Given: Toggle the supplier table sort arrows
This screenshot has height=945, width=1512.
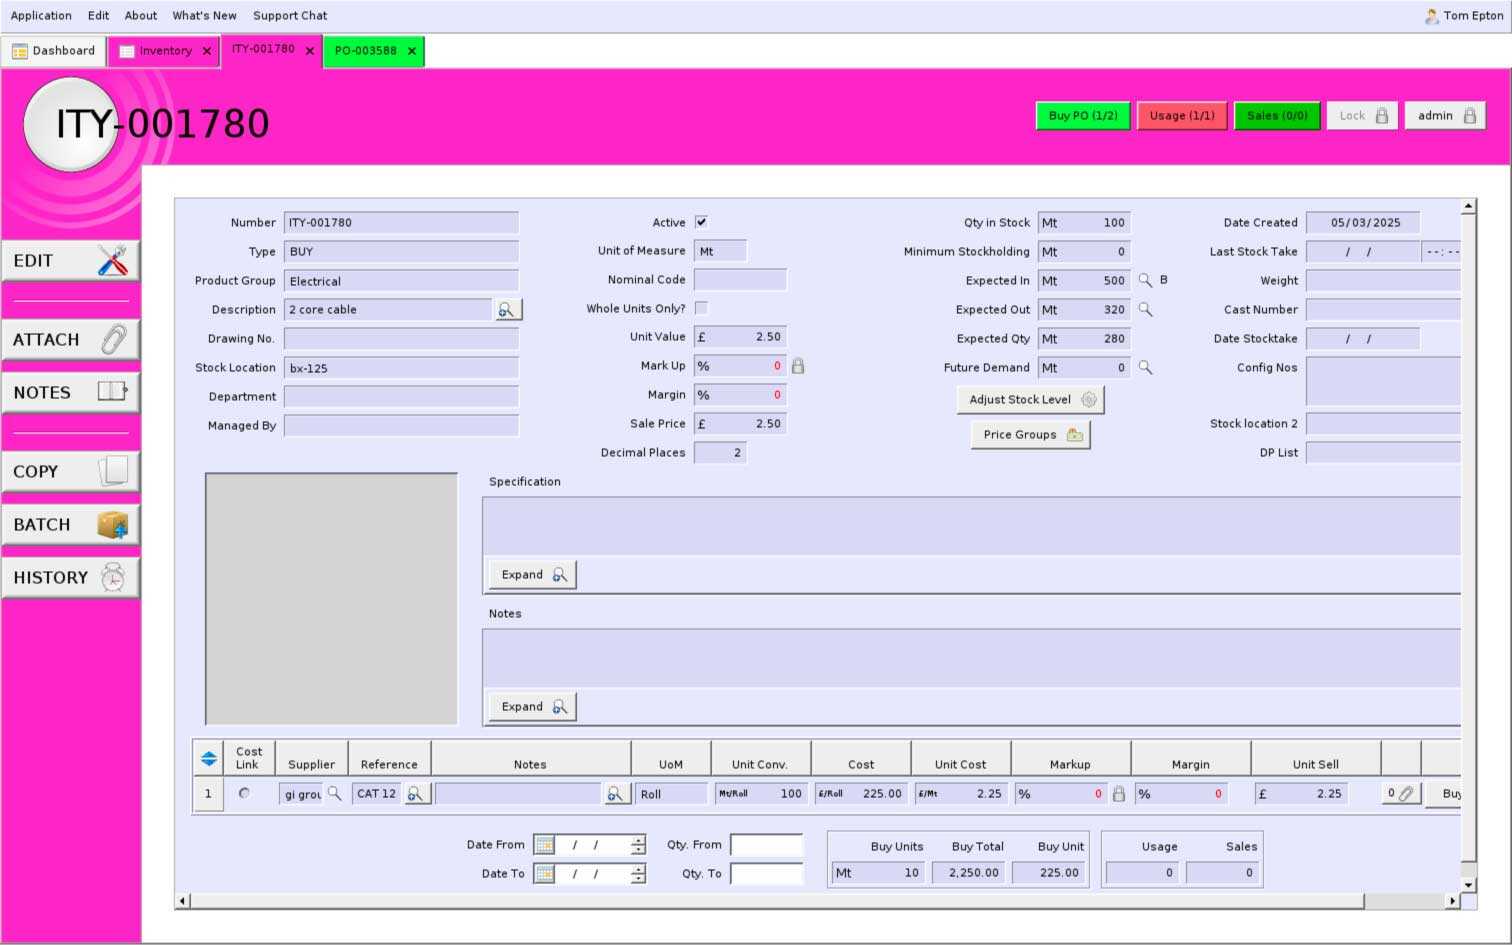Looking at the screenshot, I should pyautogui.click(x=208, y=759).
